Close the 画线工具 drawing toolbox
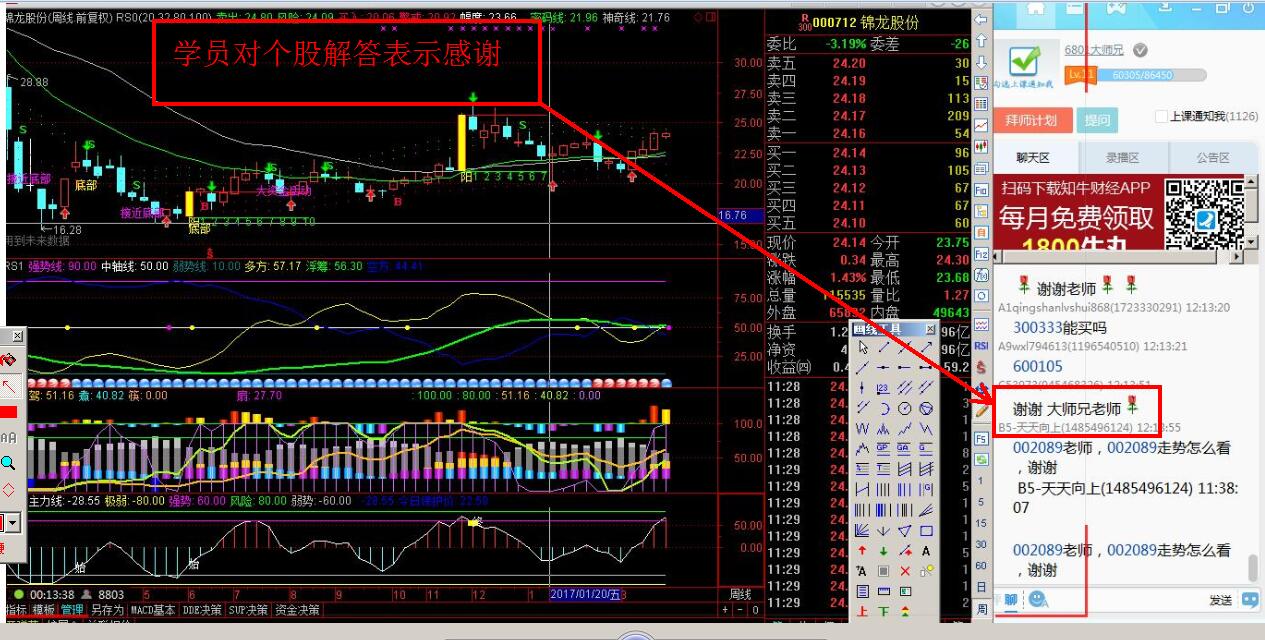The height and width of the screenshot is (640, 1265). (x=930, y=329)
